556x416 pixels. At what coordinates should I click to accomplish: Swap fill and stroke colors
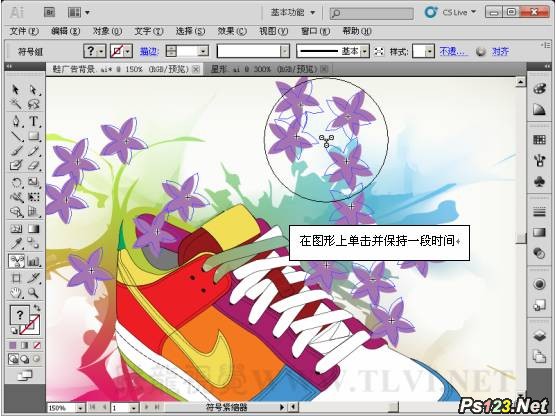[37, 307]
